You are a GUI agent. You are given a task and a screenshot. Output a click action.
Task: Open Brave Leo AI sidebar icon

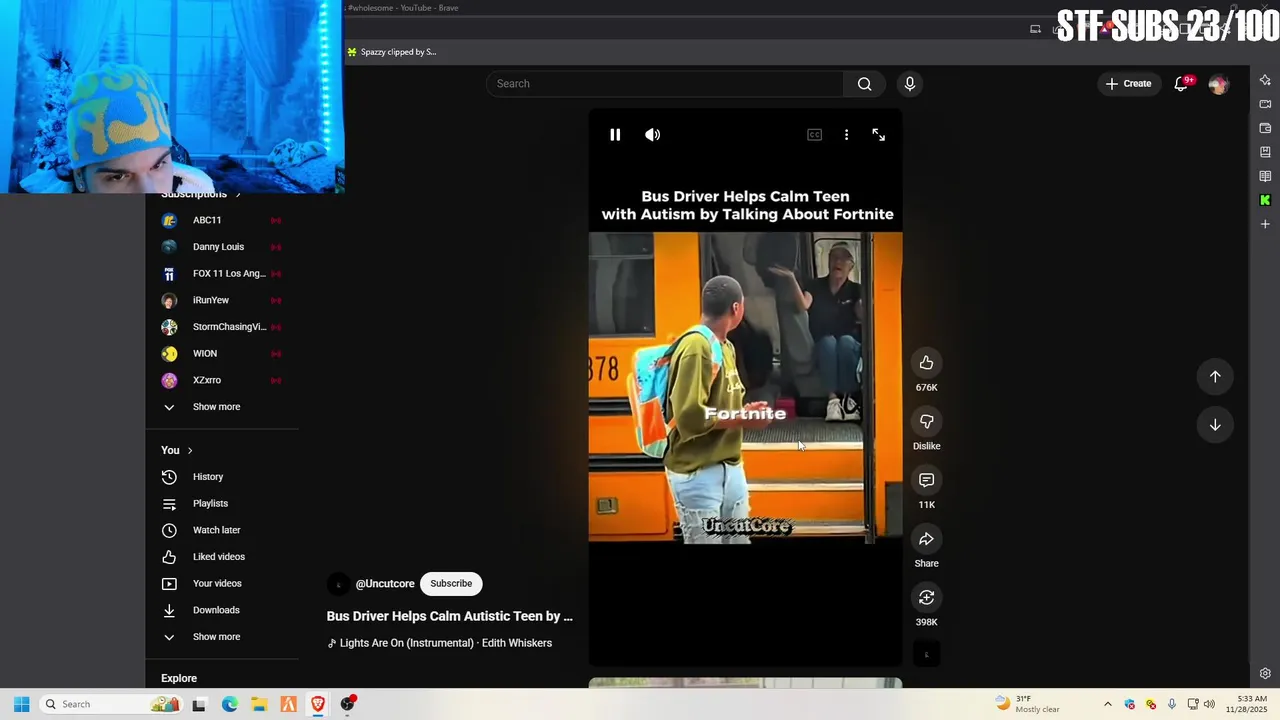click(1265, 80)
